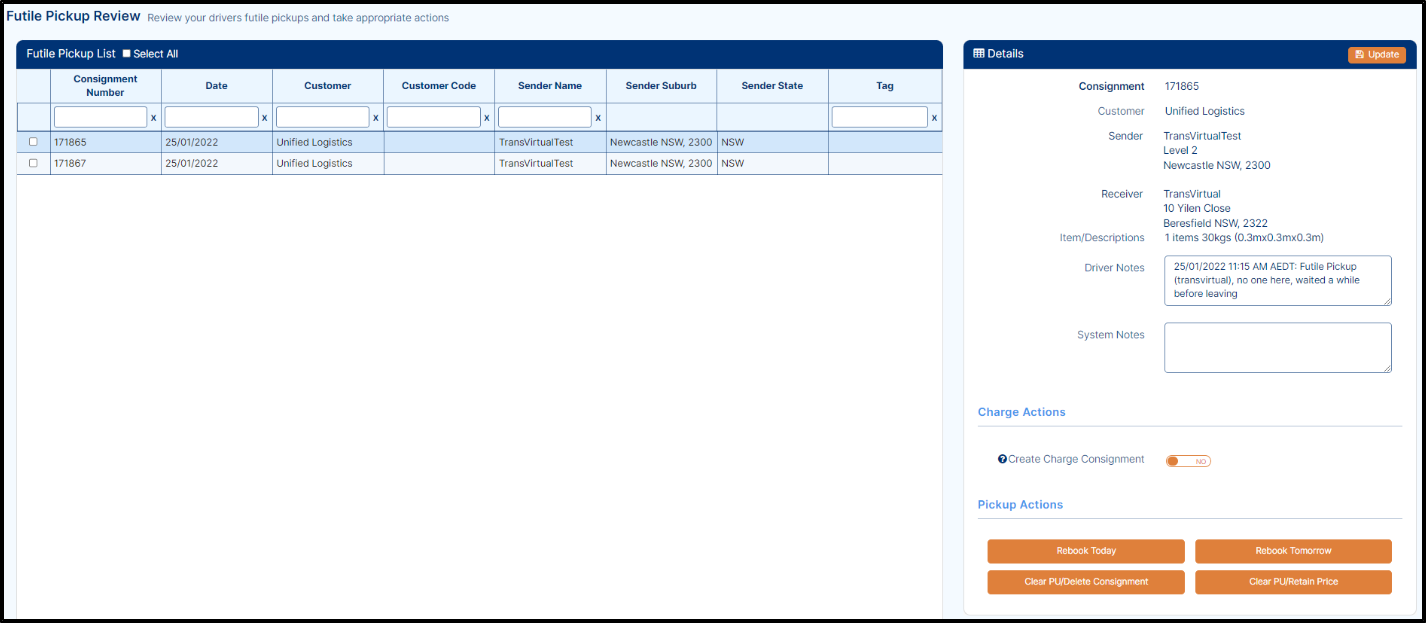Screen dimensions: 1426x623
Task: Click customer Unified Logistics in Details panel
Action: point(1204,111)
